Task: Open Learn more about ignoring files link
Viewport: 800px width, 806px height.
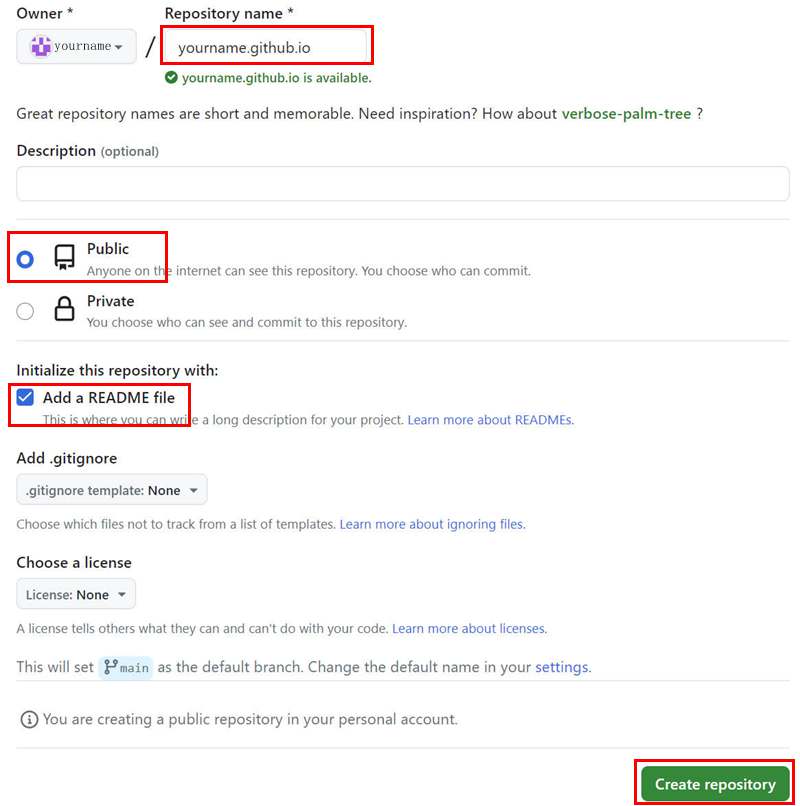Action: (x=432, y=524)
